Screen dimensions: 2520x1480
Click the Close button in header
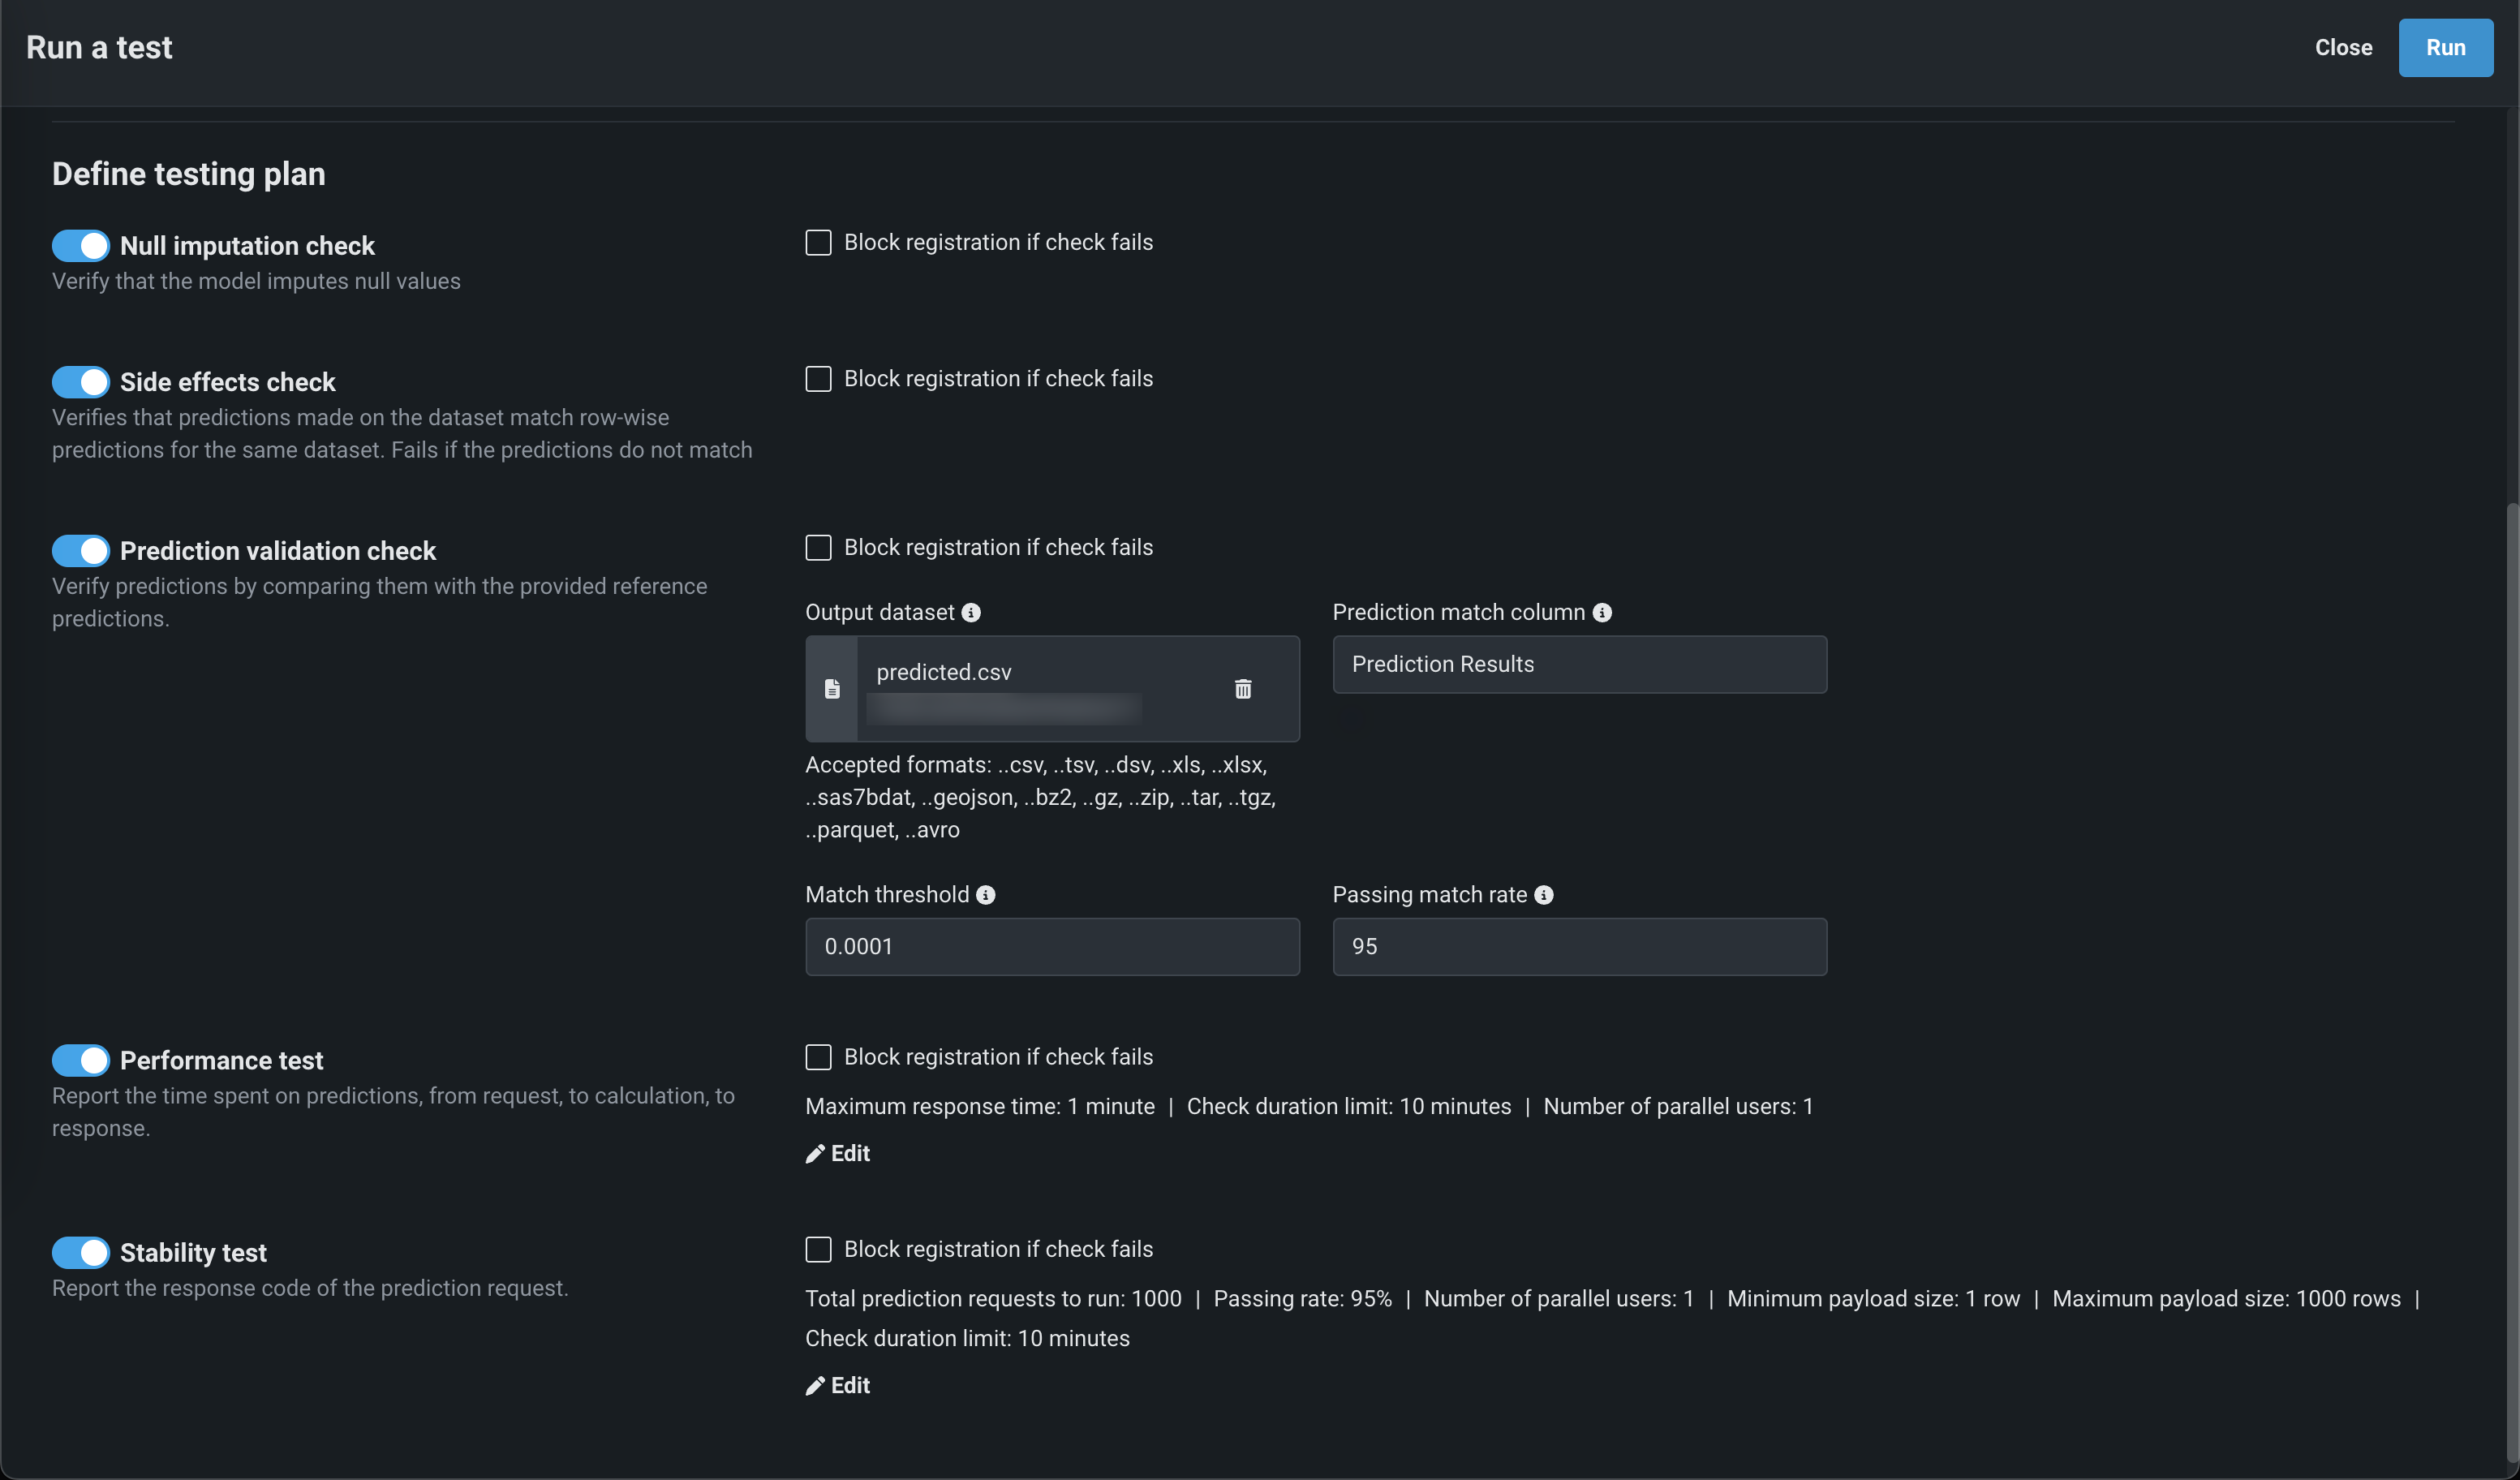coord(2343,48)
